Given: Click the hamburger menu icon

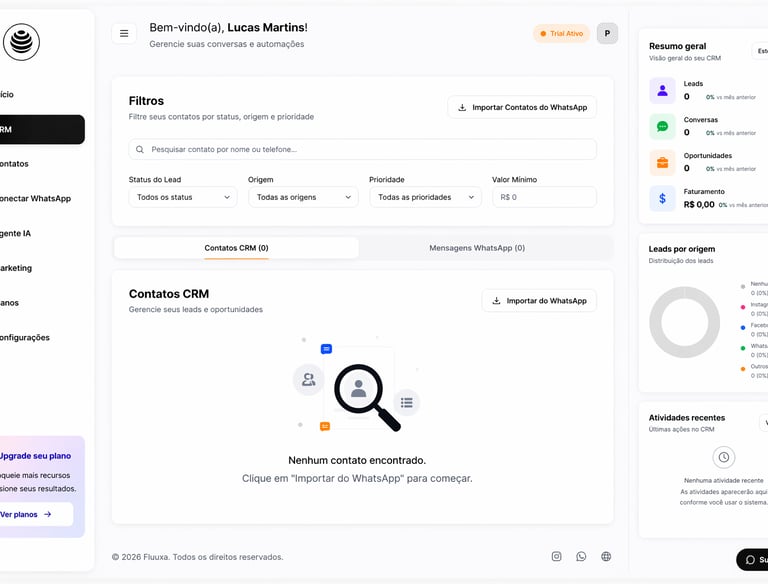Looking at the screenshot, I should point(124,34).
